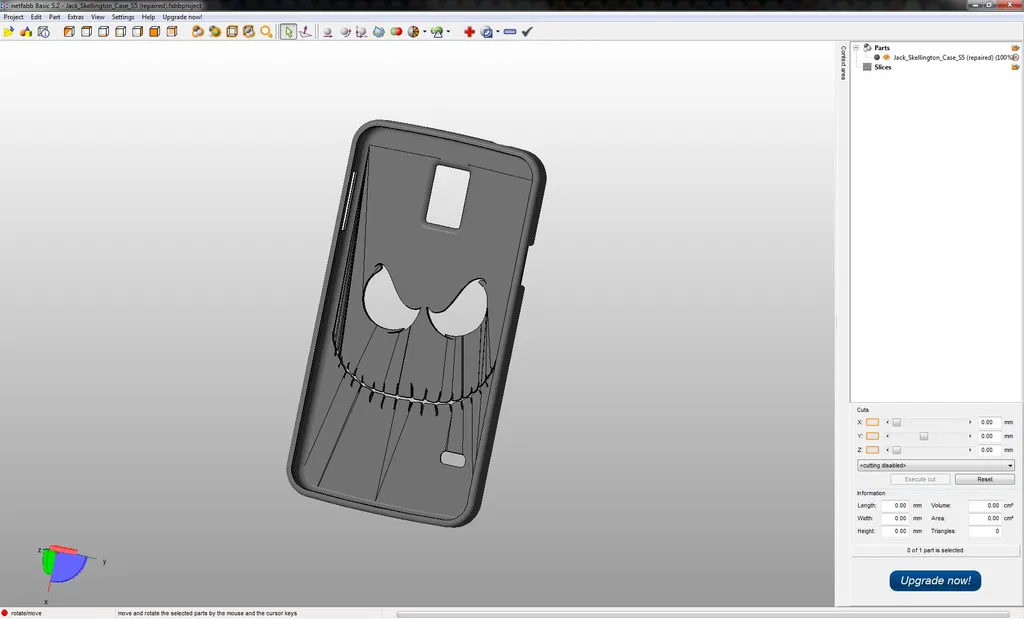Click the Y axis cut slider handle

pos(922,436)
